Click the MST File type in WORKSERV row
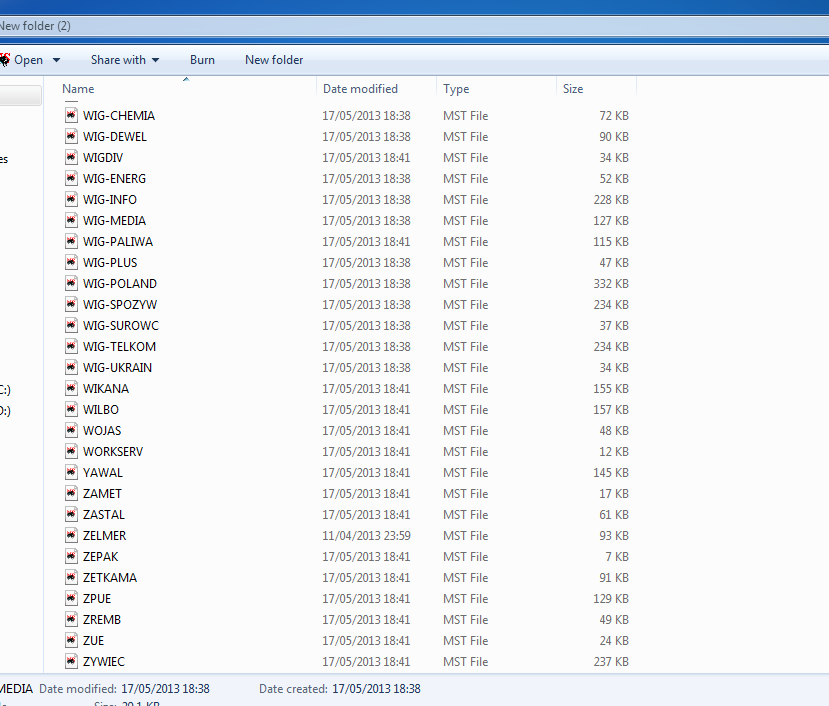 [466, 452]
